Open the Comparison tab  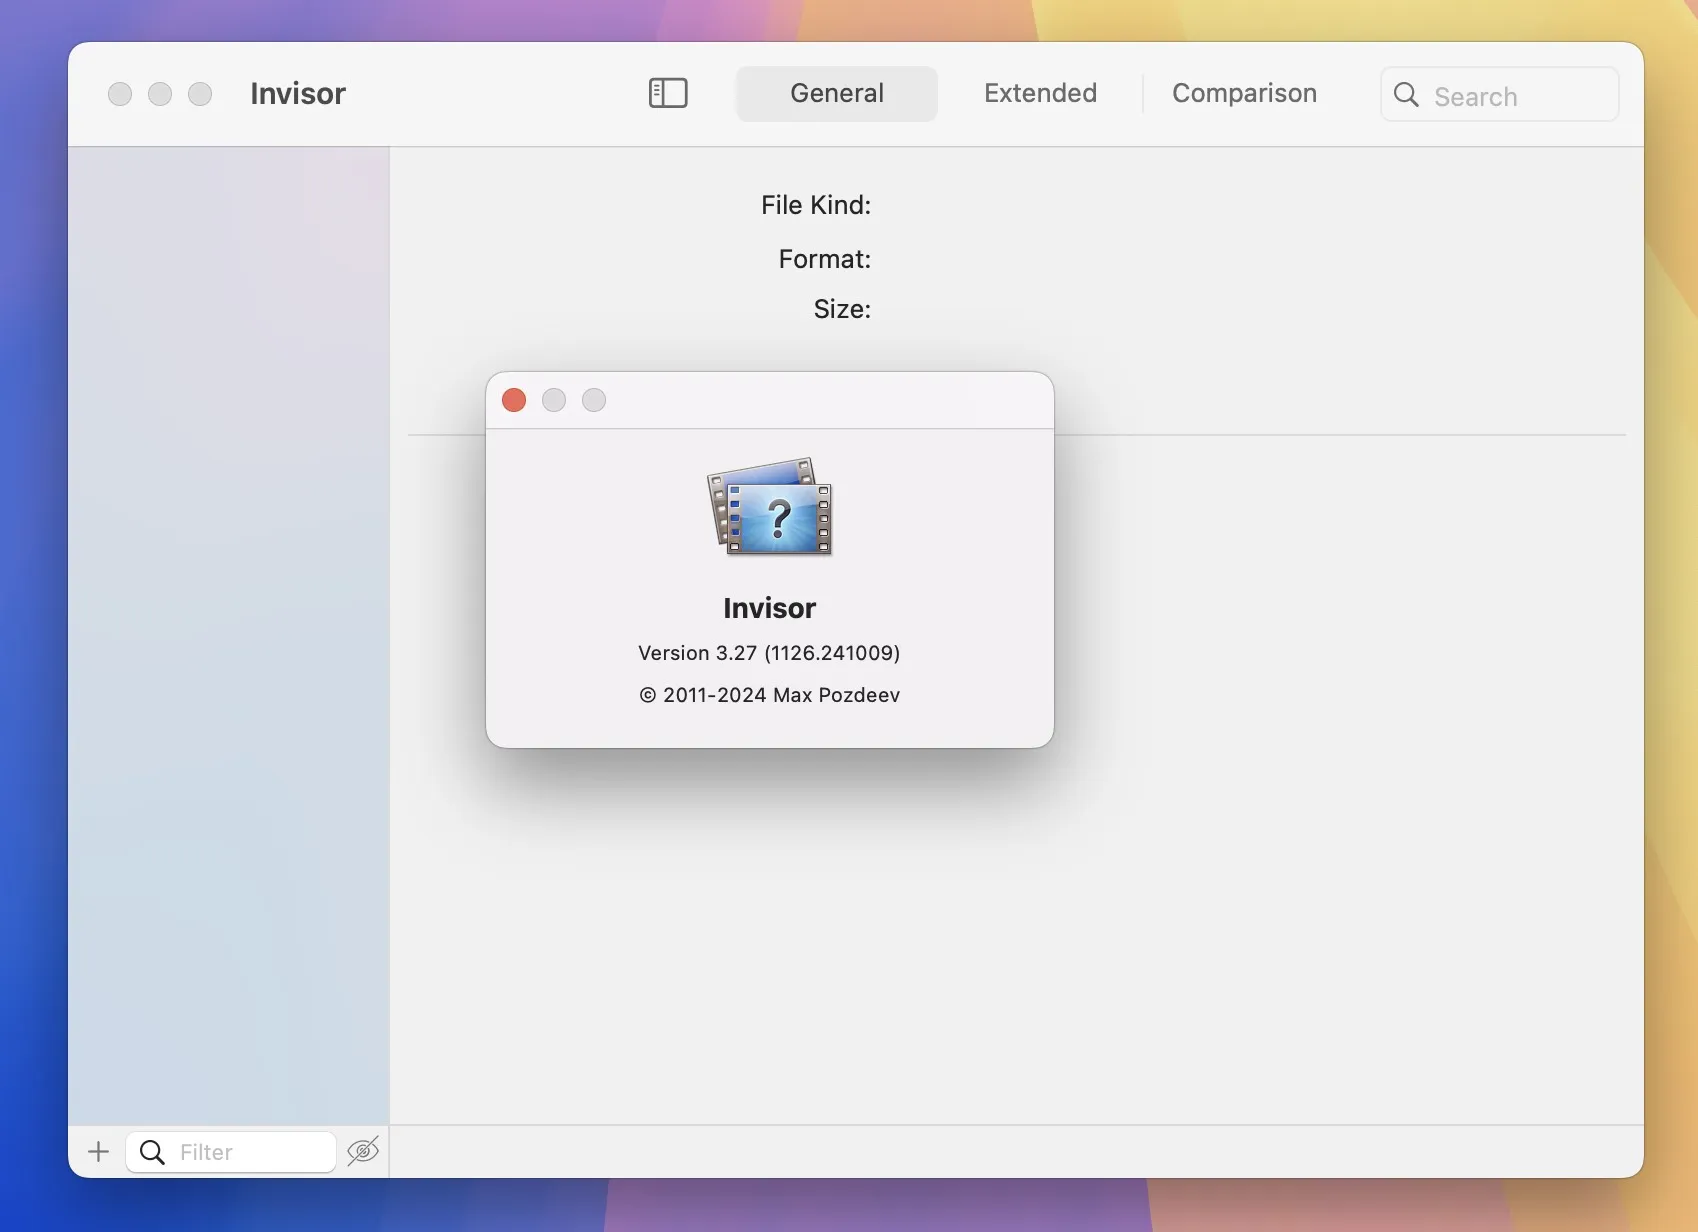1244,93
